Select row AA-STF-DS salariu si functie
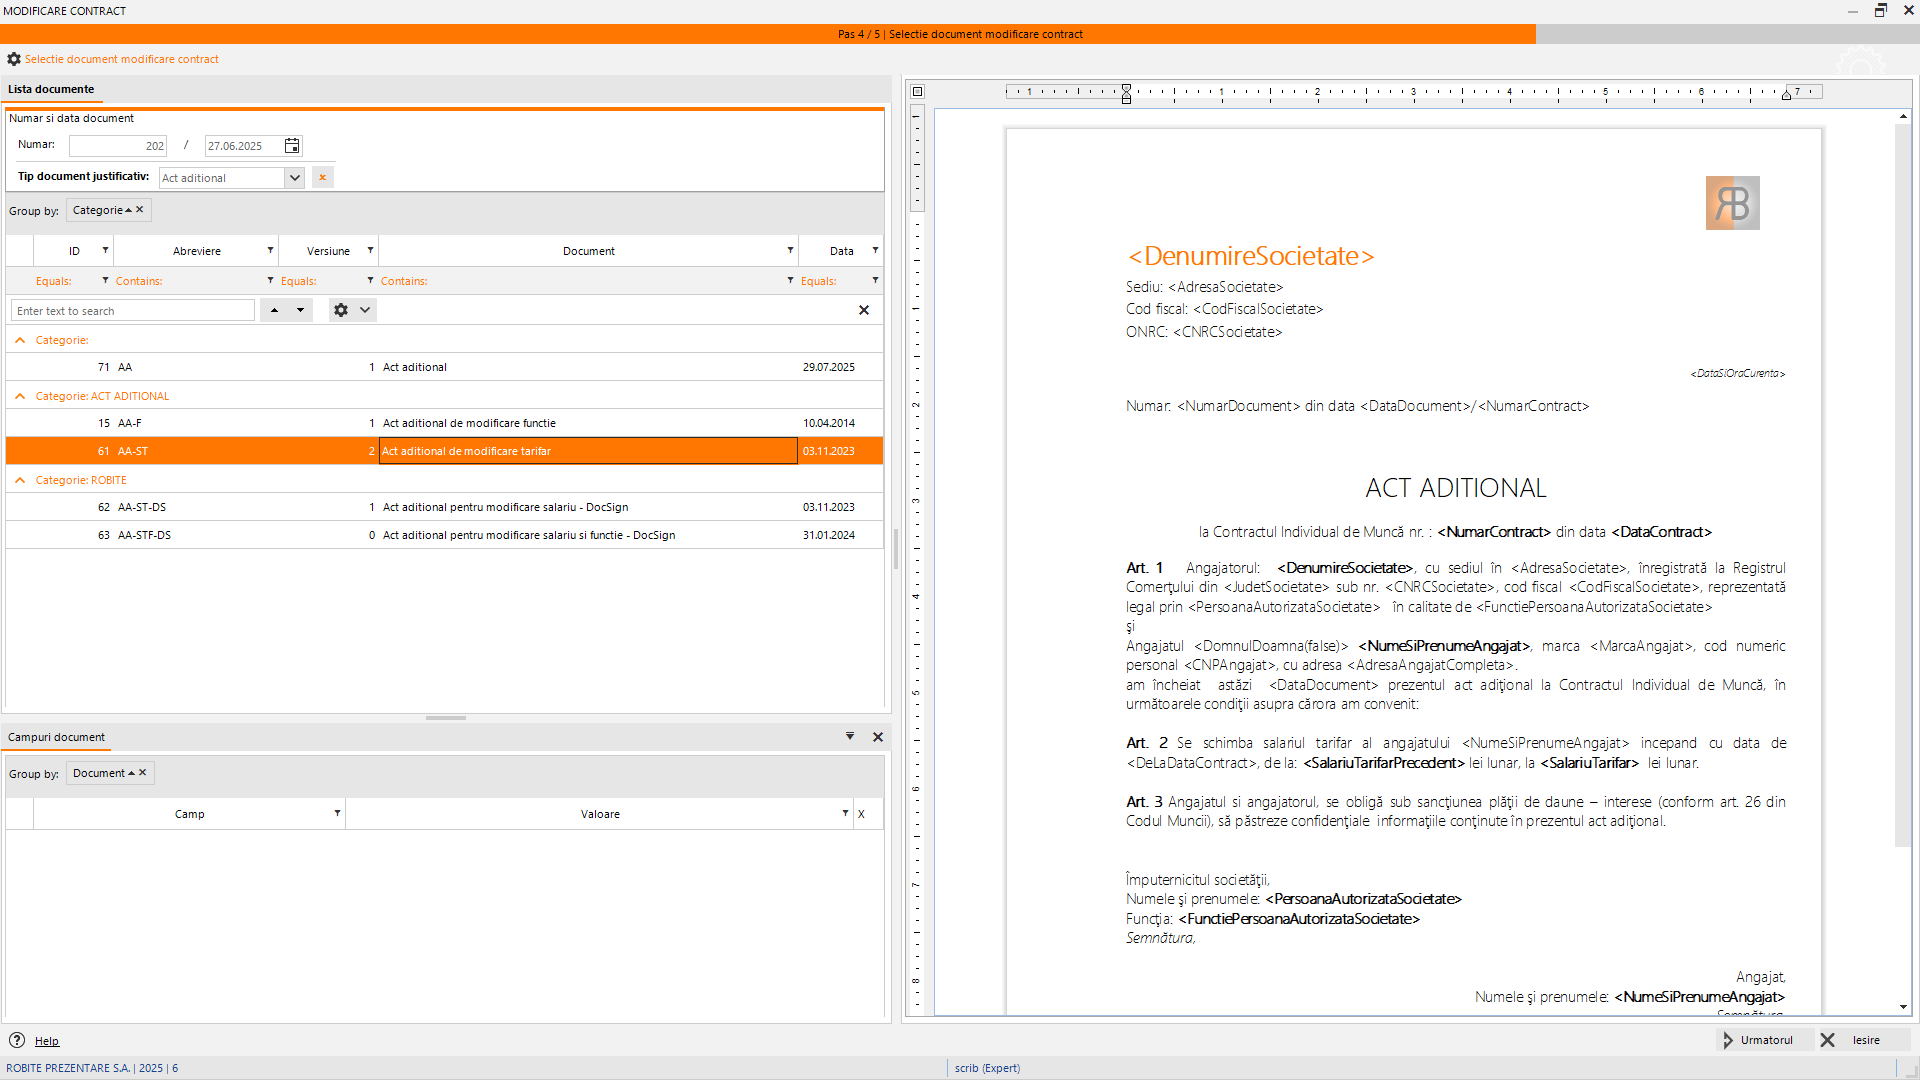This screenshot has height=1080, width=1920. click(444, 535)
